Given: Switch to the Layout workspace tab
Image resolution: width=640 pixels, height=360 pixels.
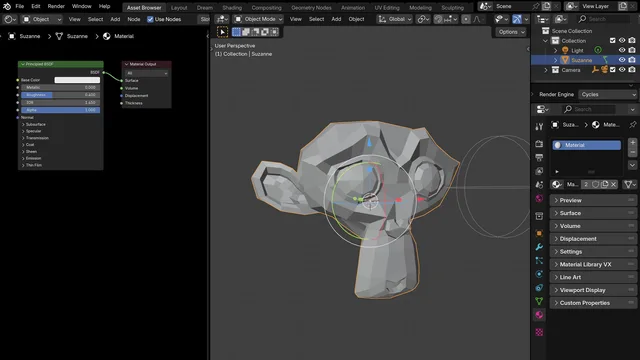Looking at the screenshot, I should (179, 7).
